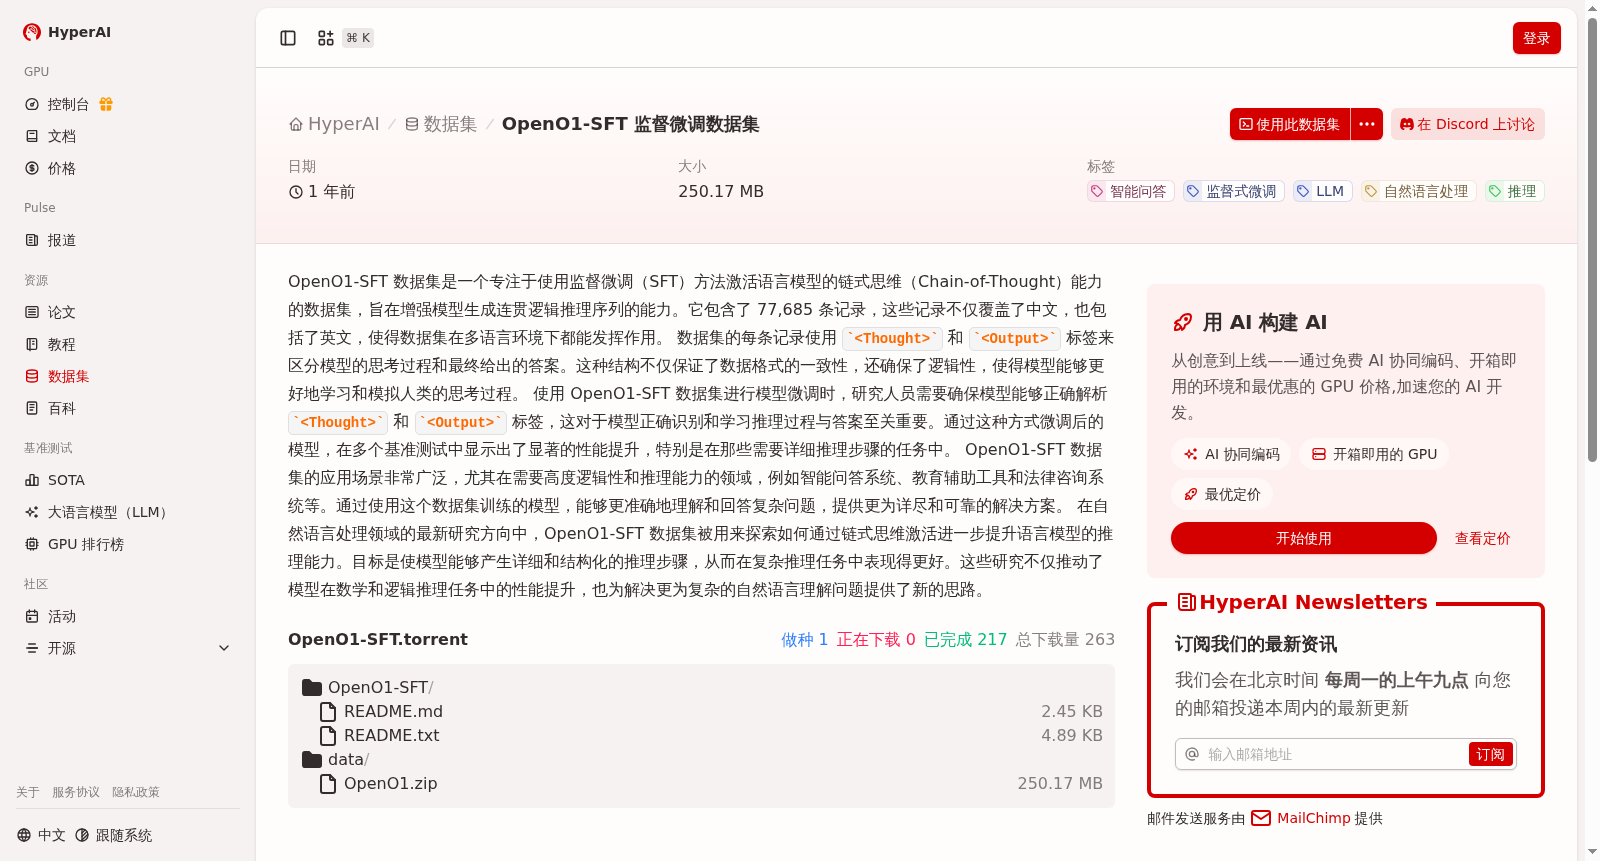Click the README.md file icon

327,711
